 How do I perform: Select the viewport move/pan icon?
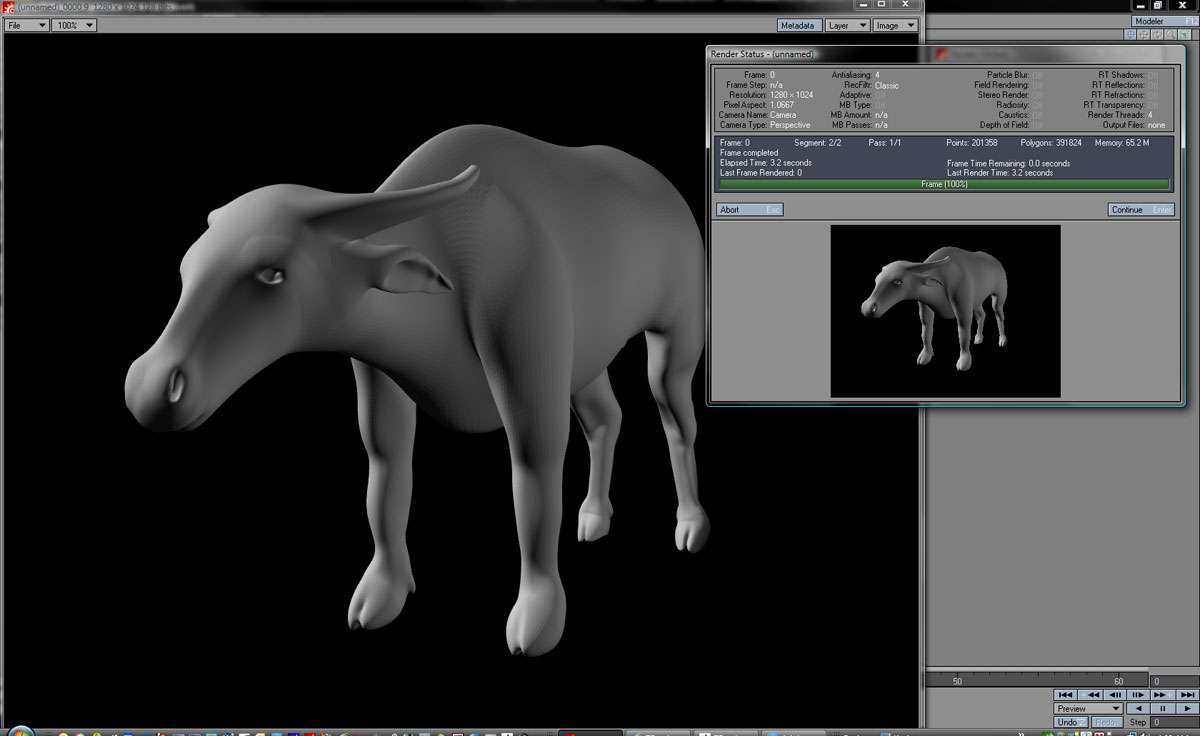coord(1143,34)
